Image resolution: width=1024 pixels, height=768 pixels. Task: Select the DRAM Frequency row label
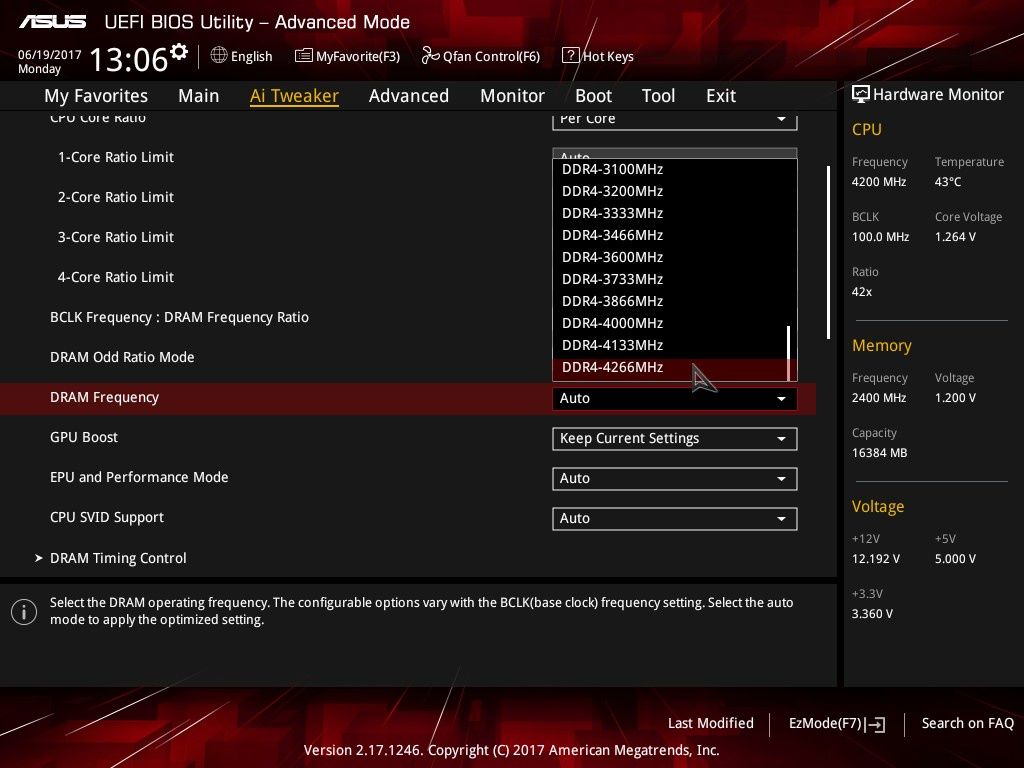tap(104, 397)
